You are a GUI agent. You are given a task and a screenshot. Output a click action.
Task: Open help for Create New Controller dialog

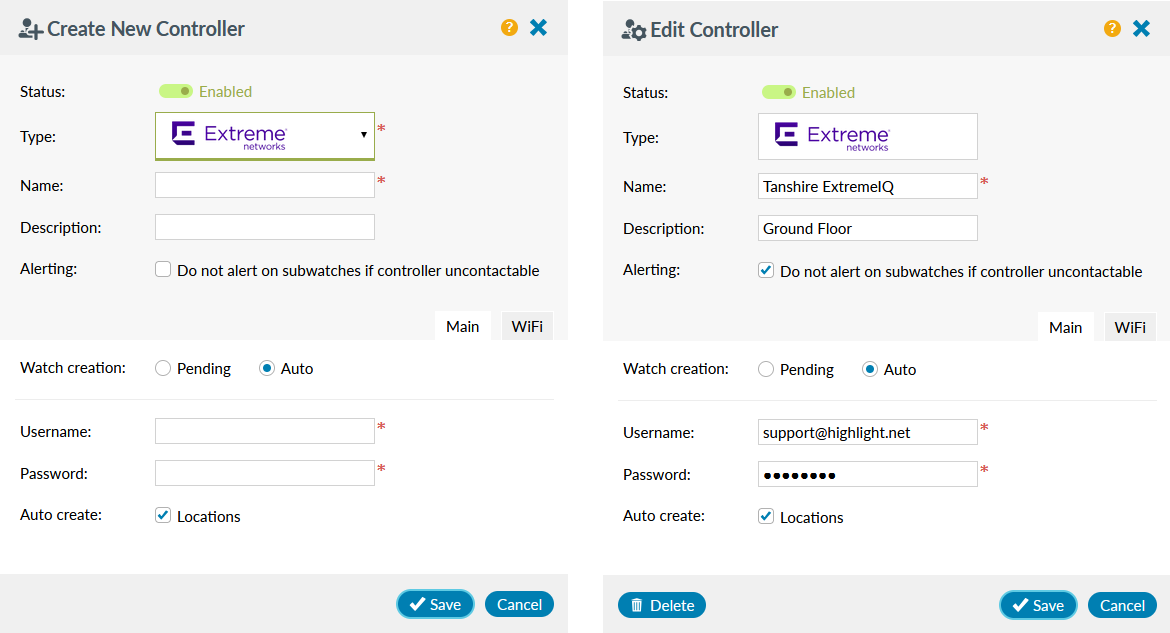coord(509,28)
